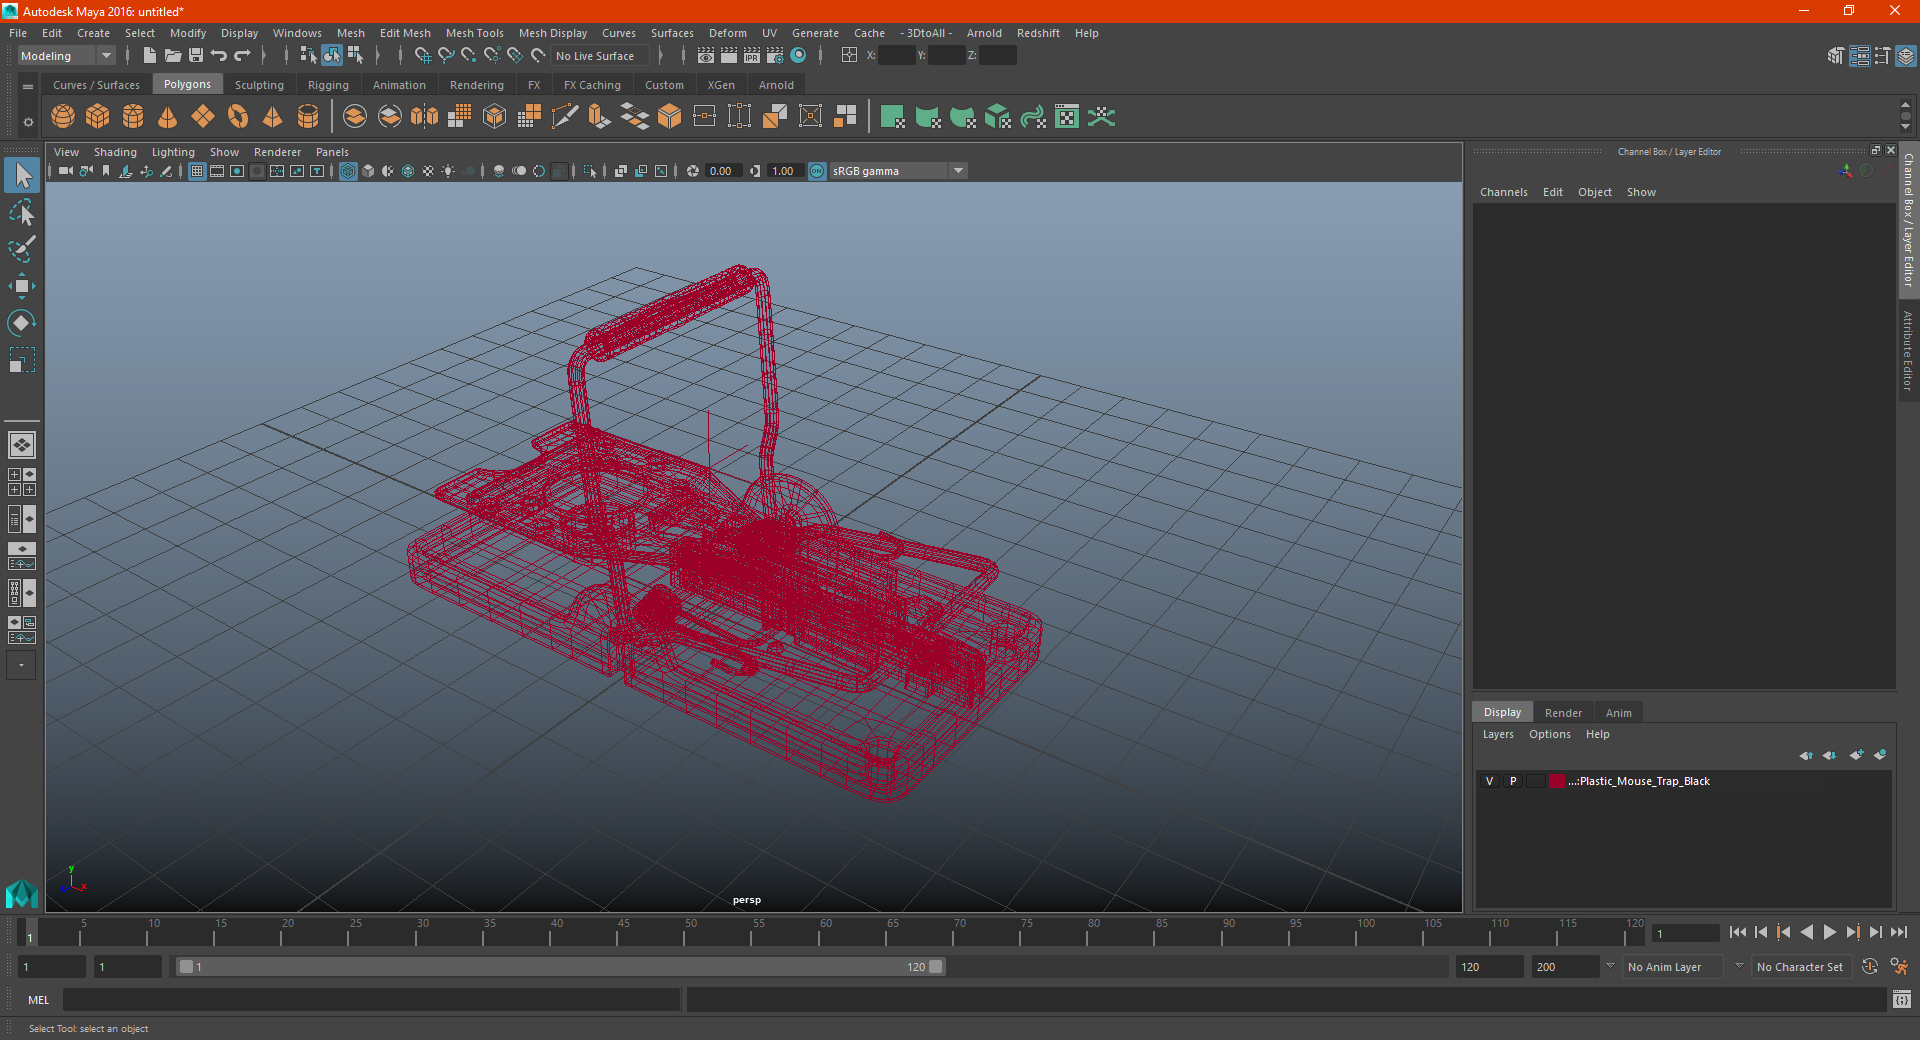Open the Script Editor icon

pos(1902,999)
